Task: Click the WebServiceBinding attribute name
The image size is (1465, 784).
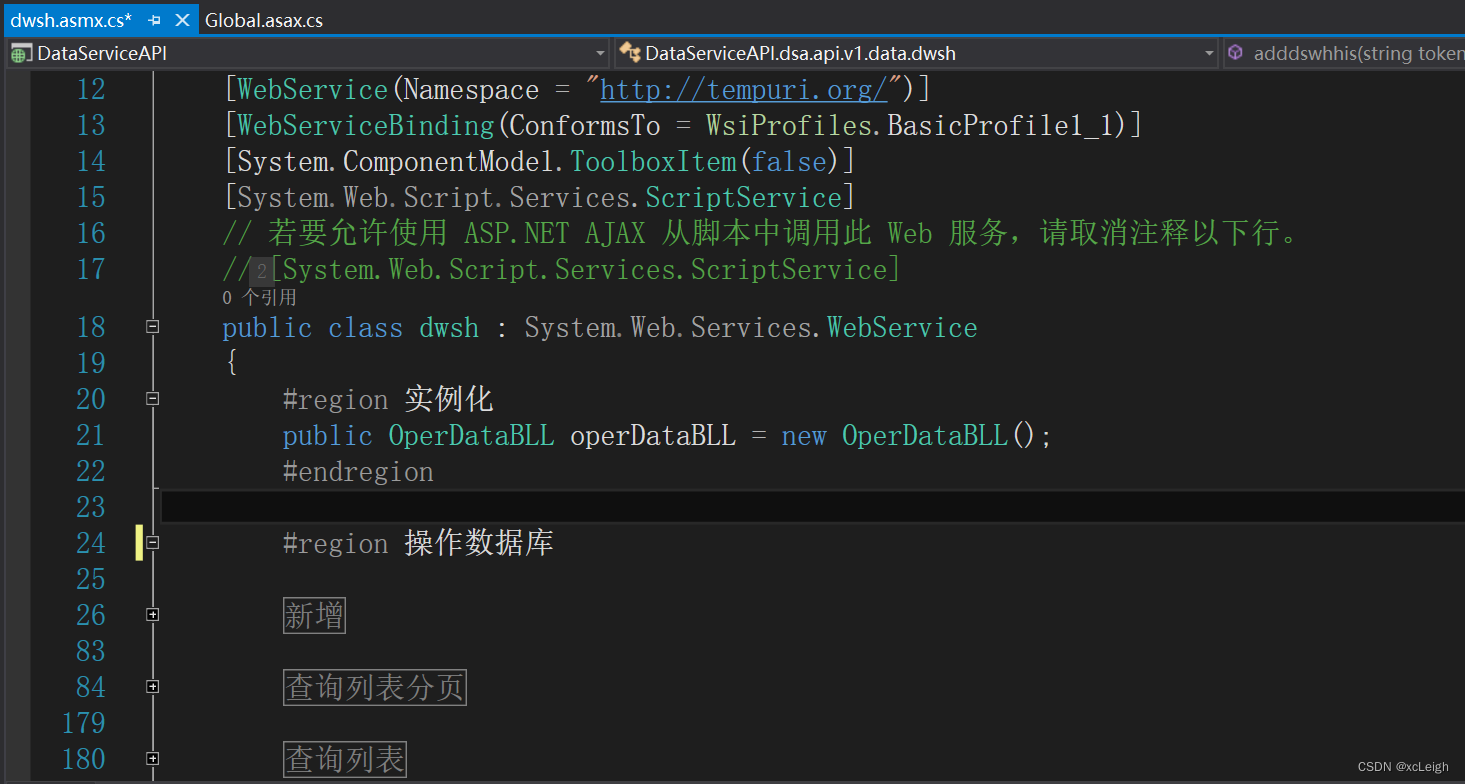Action: click(x=366, y=126)
